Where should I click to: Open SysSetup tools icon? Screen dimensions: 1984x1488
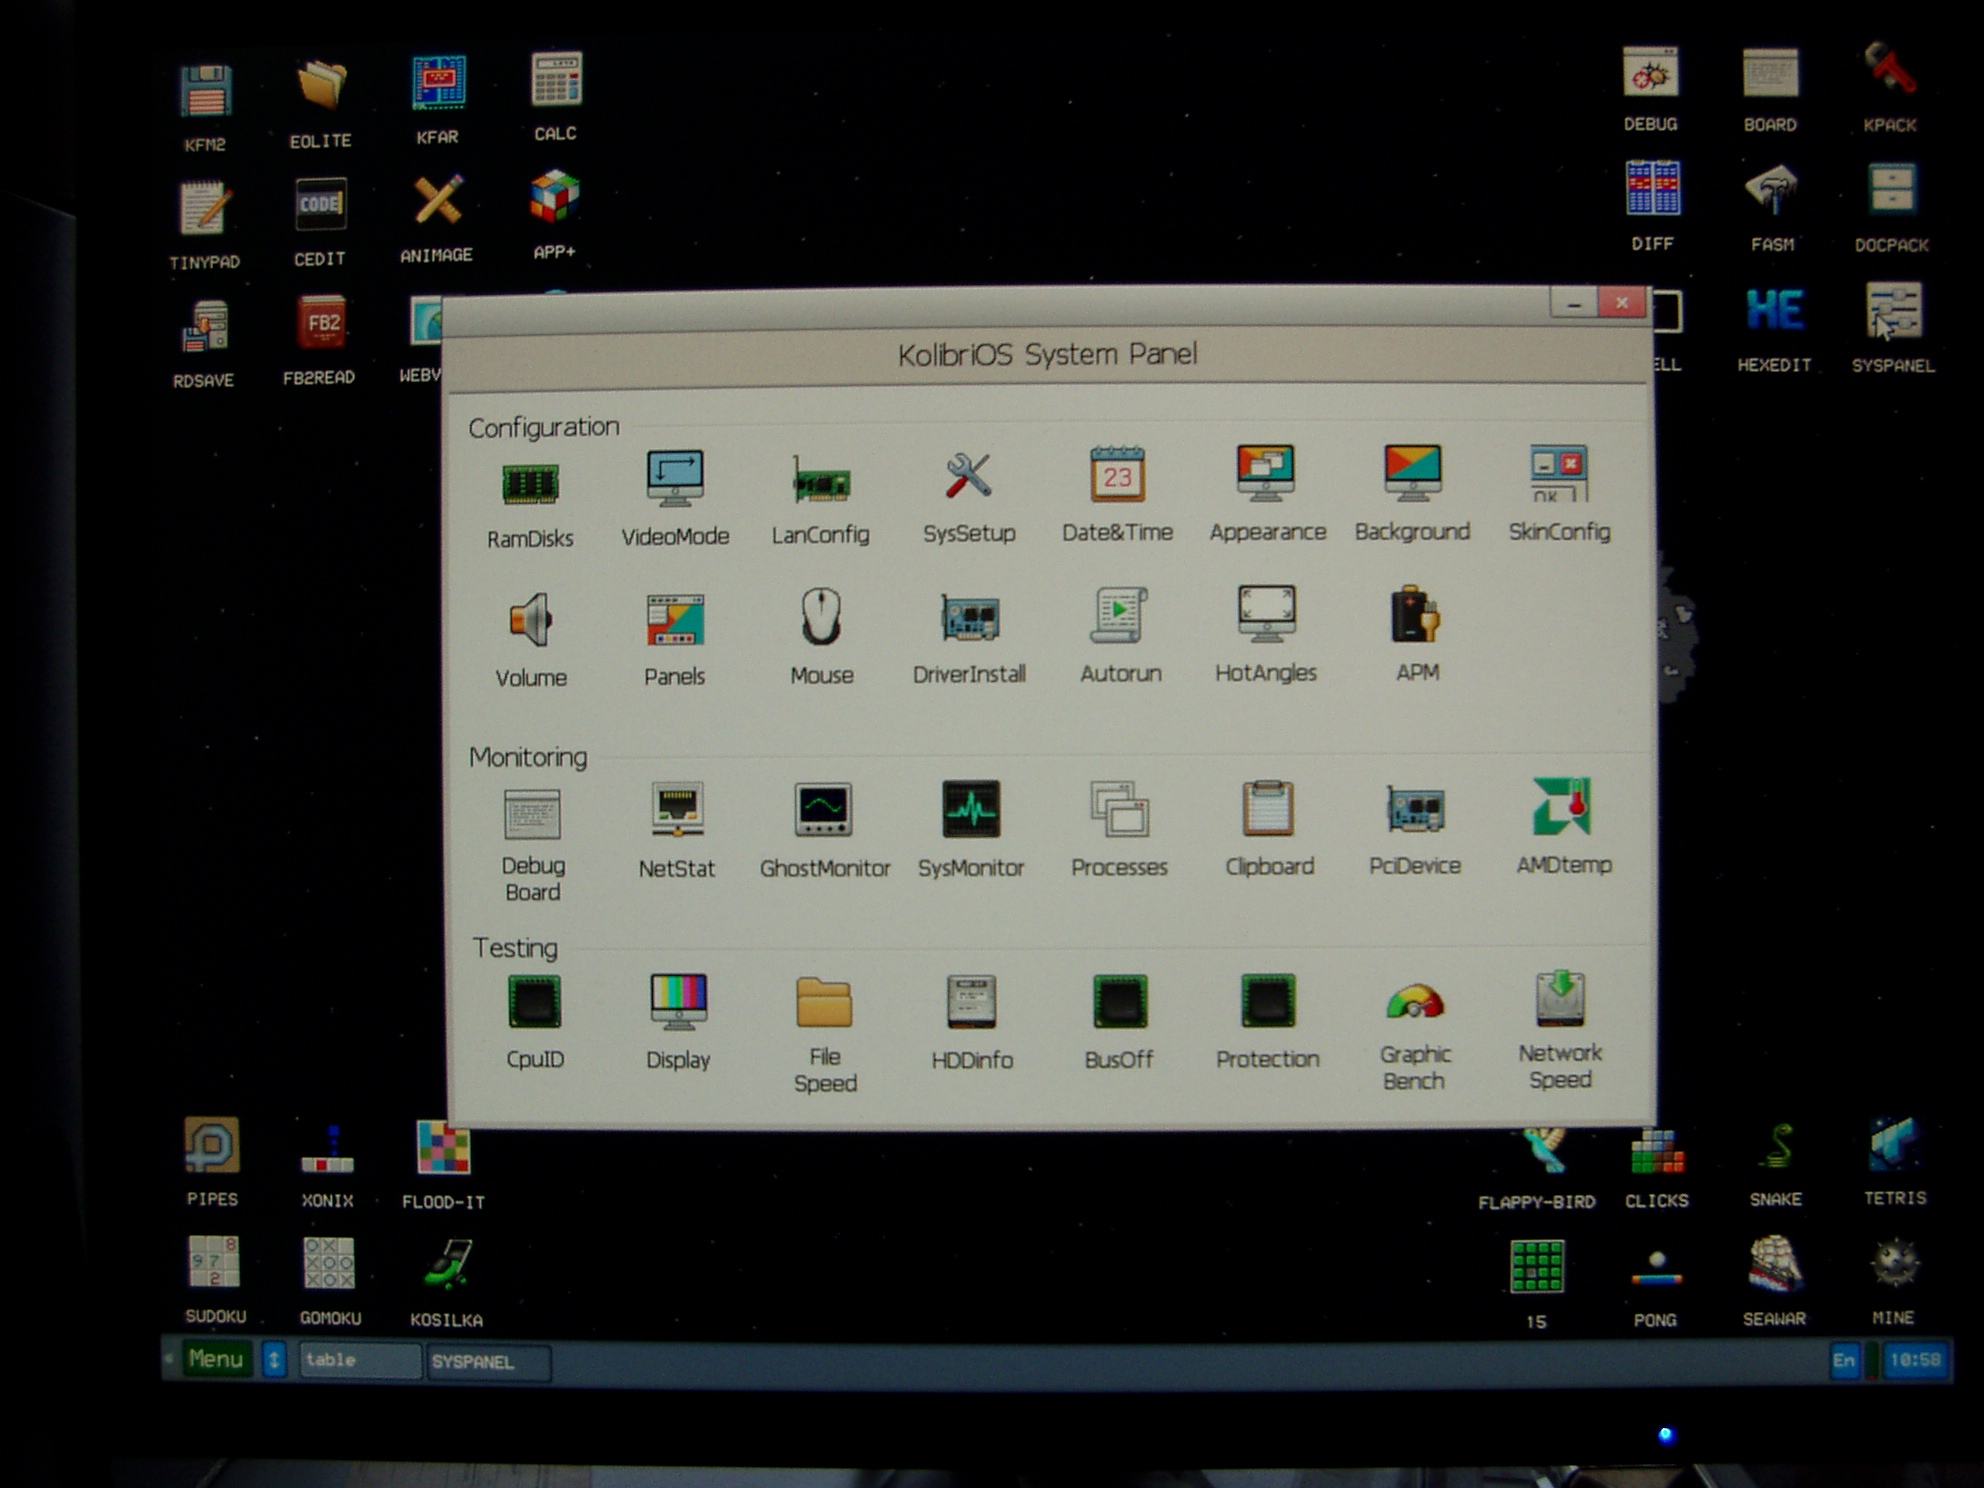[968, 476]
